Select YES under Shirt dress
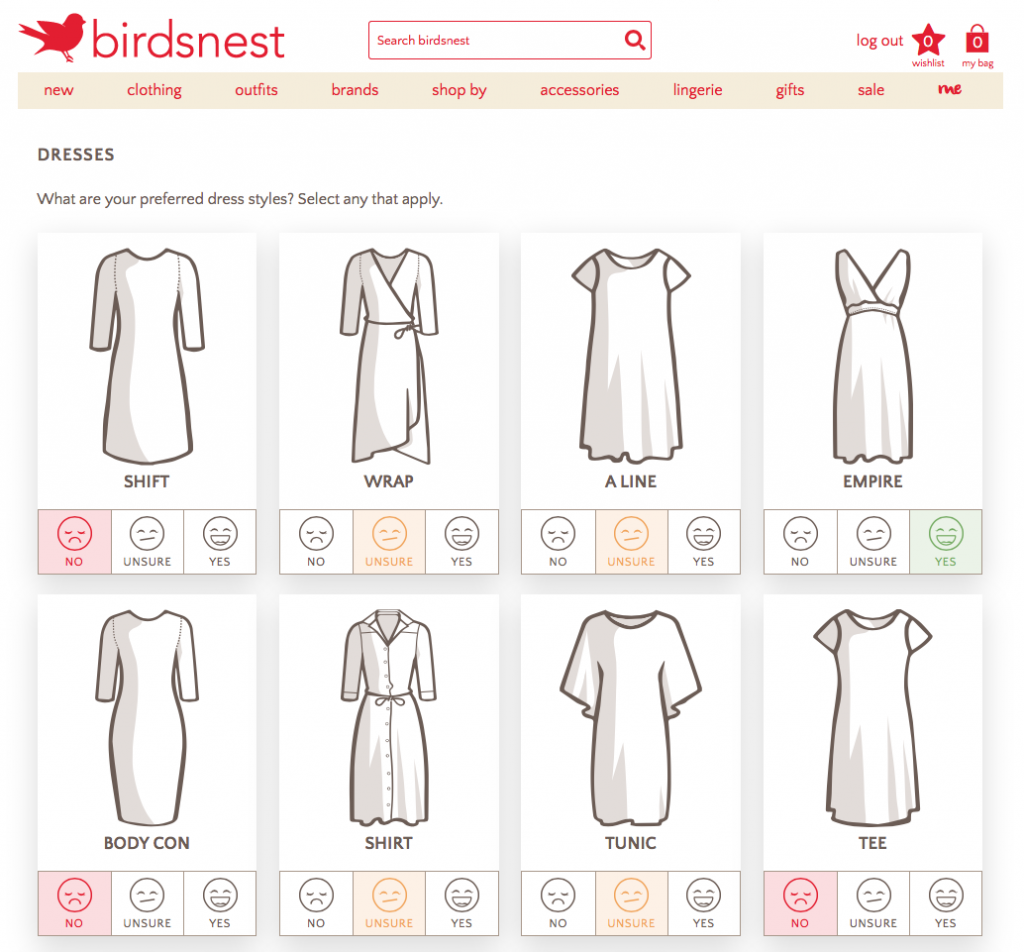The width and height of the screenshot is (1024, 952). click(x=462, y=904)
